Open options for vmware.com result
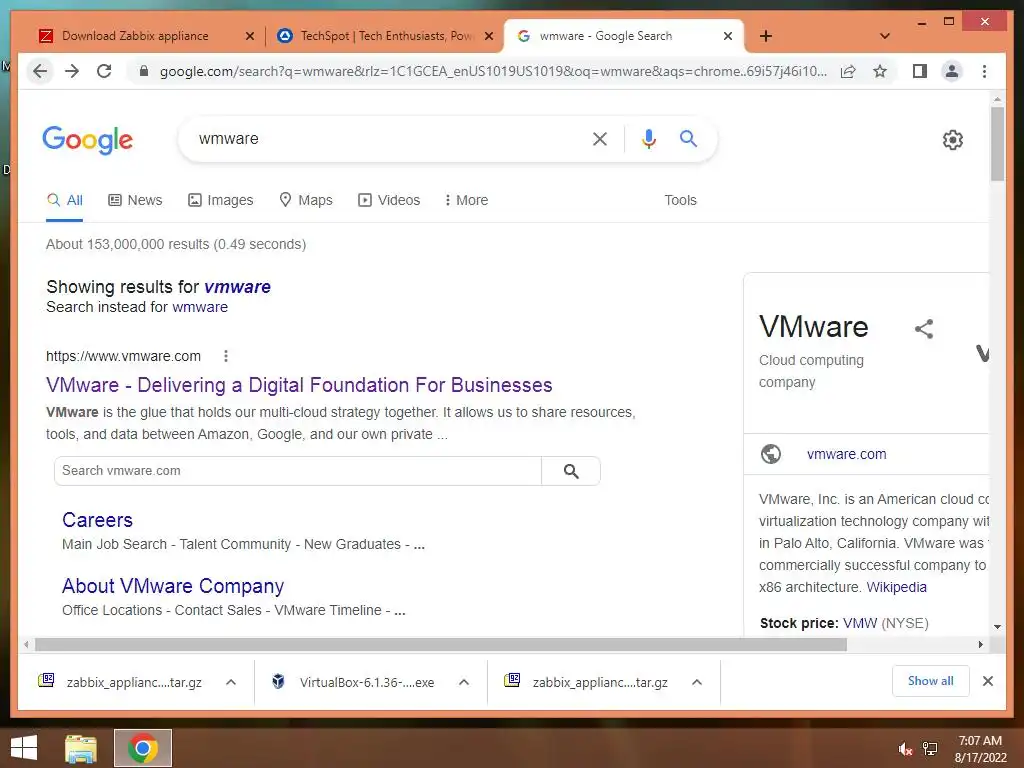The image size is (1024, 768). click(x=226, y=356)
